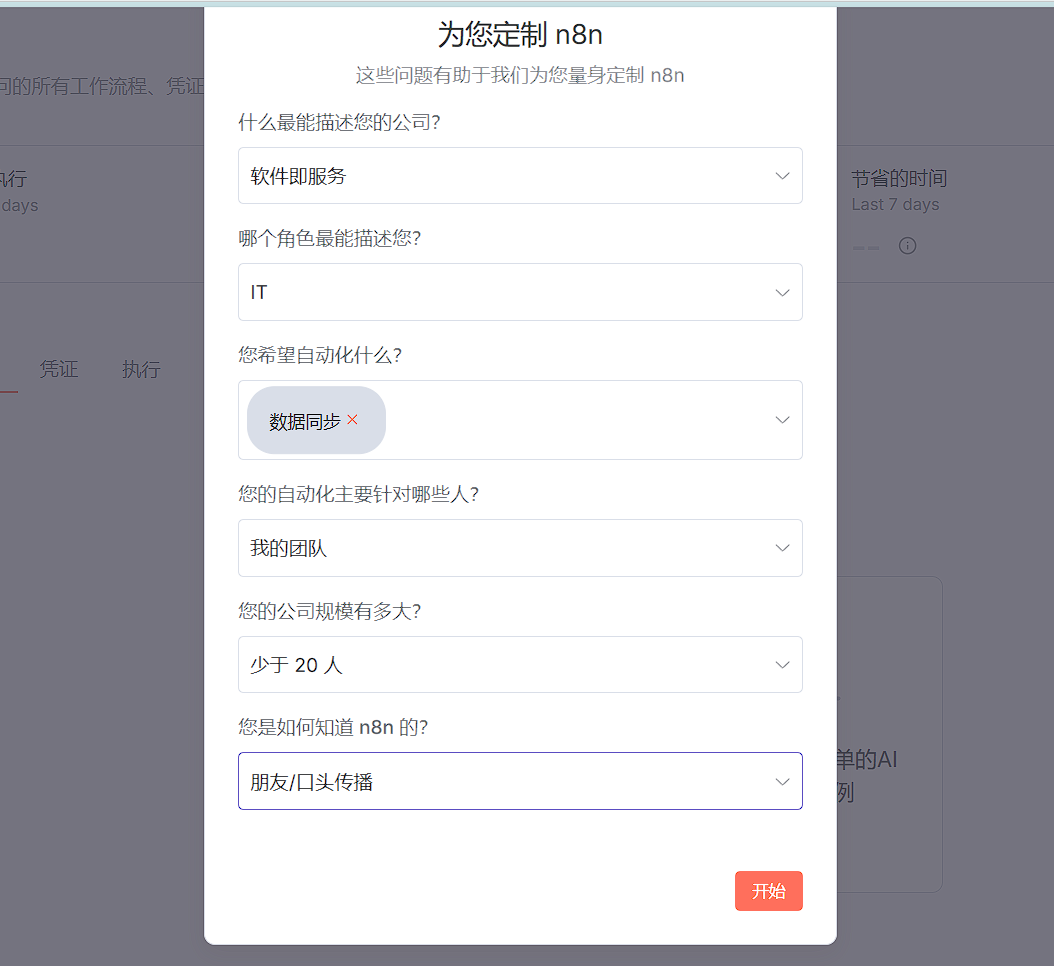The width and height of the screenshot is (1054, 966).
Task: Expand the automation goals multi-select field
Action: tap(520, 420)
